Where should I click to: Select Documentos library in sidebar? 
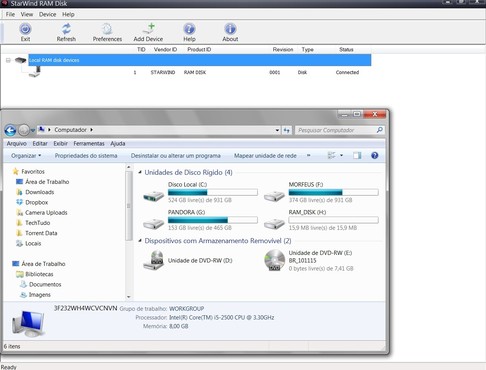click(45, 284)
